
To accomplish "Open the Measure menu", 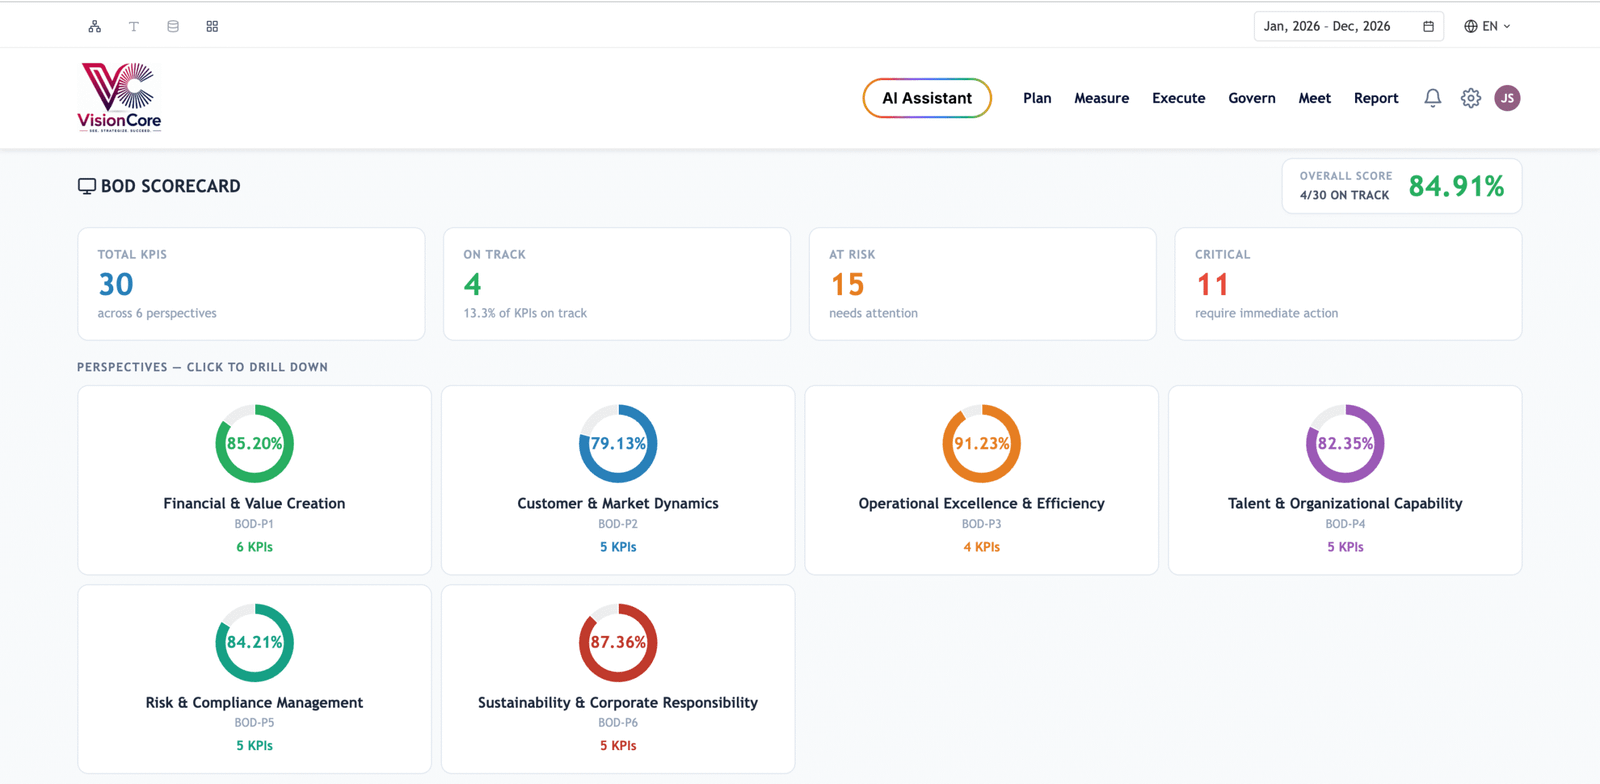I will (x=1101, y=98).
